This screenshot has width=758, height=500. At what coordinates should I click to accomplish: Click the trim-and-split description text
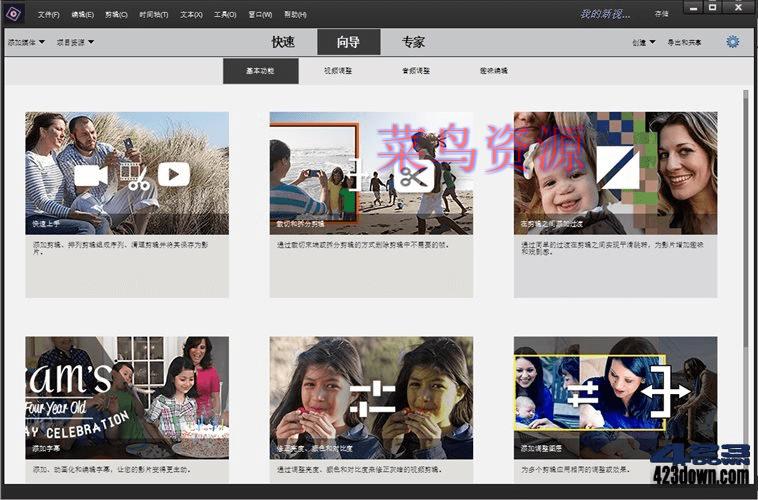click(363, 245)
